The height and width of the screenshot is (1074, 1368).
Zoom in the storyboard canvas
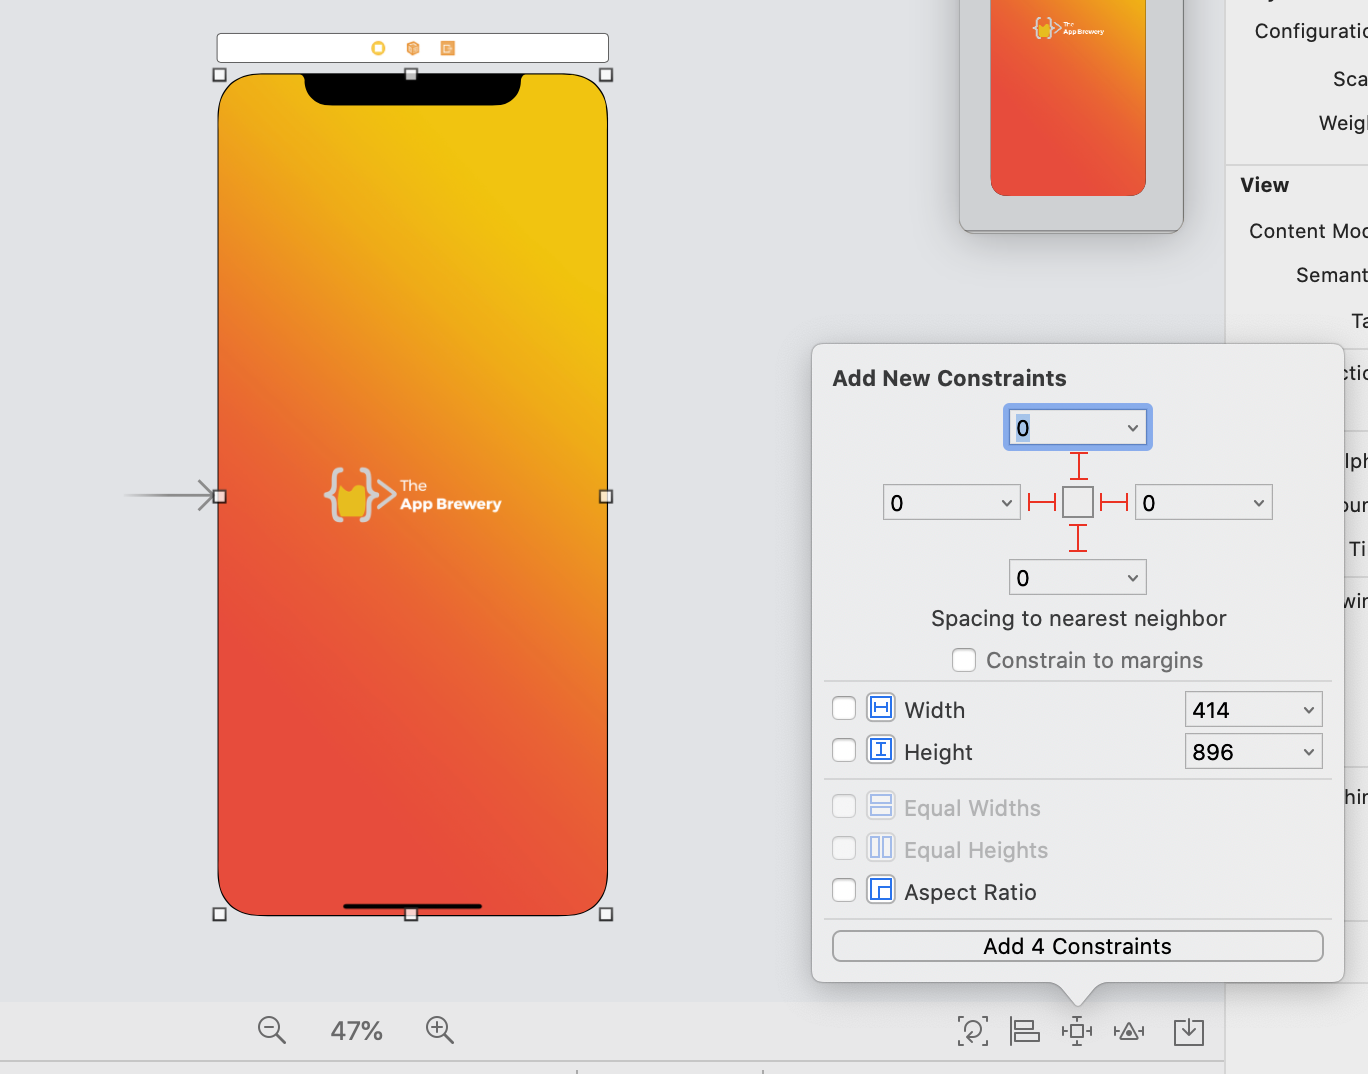pyautogui.click(x=440, y=1030)
